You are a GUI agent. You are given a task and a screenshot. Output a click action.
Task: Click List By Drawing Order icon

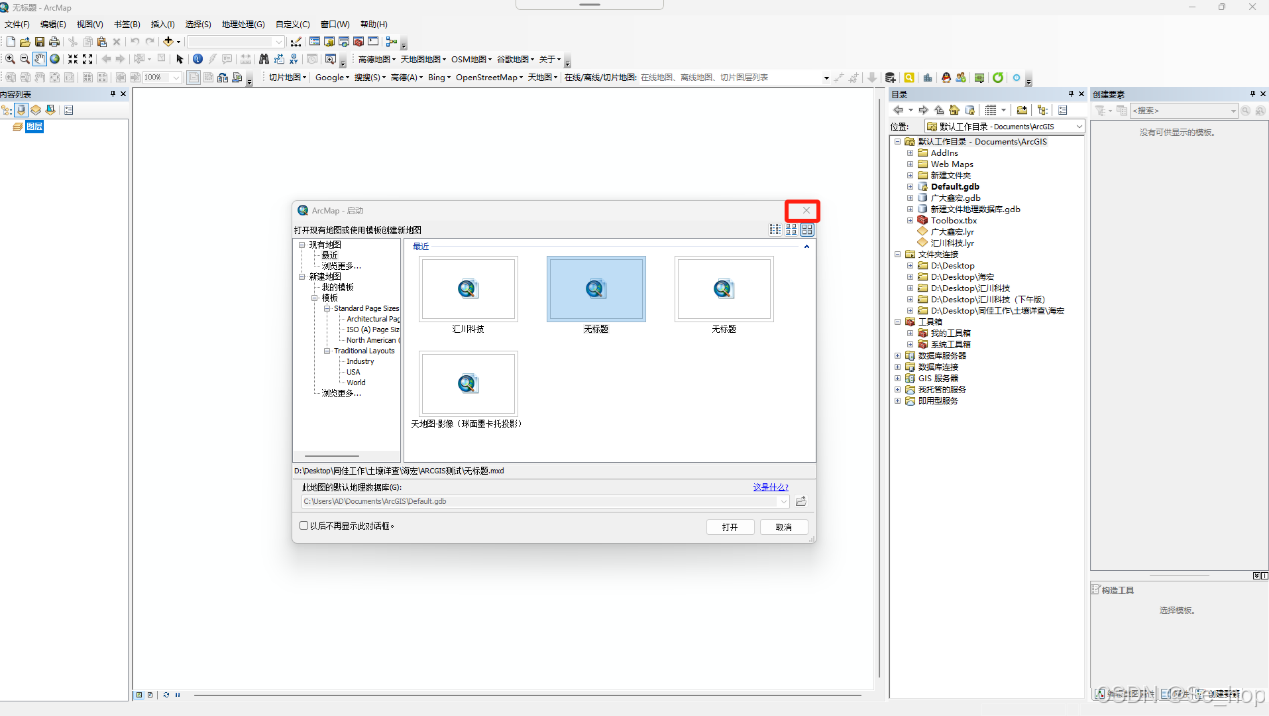7,110
